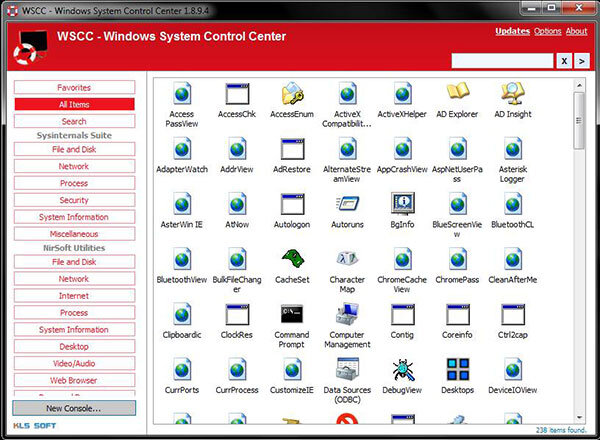Launch the AppCrashView icon

click(x=403, y=148)
